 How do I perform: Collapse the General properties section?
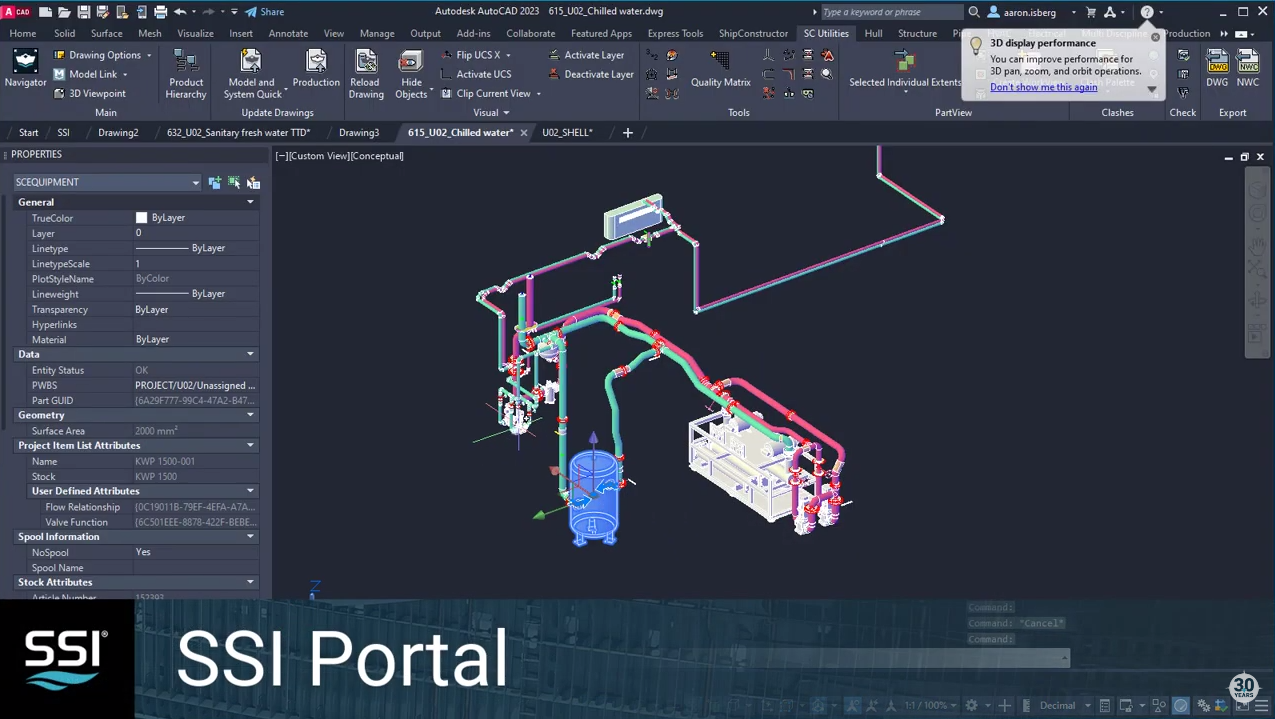tap(250, 202)
